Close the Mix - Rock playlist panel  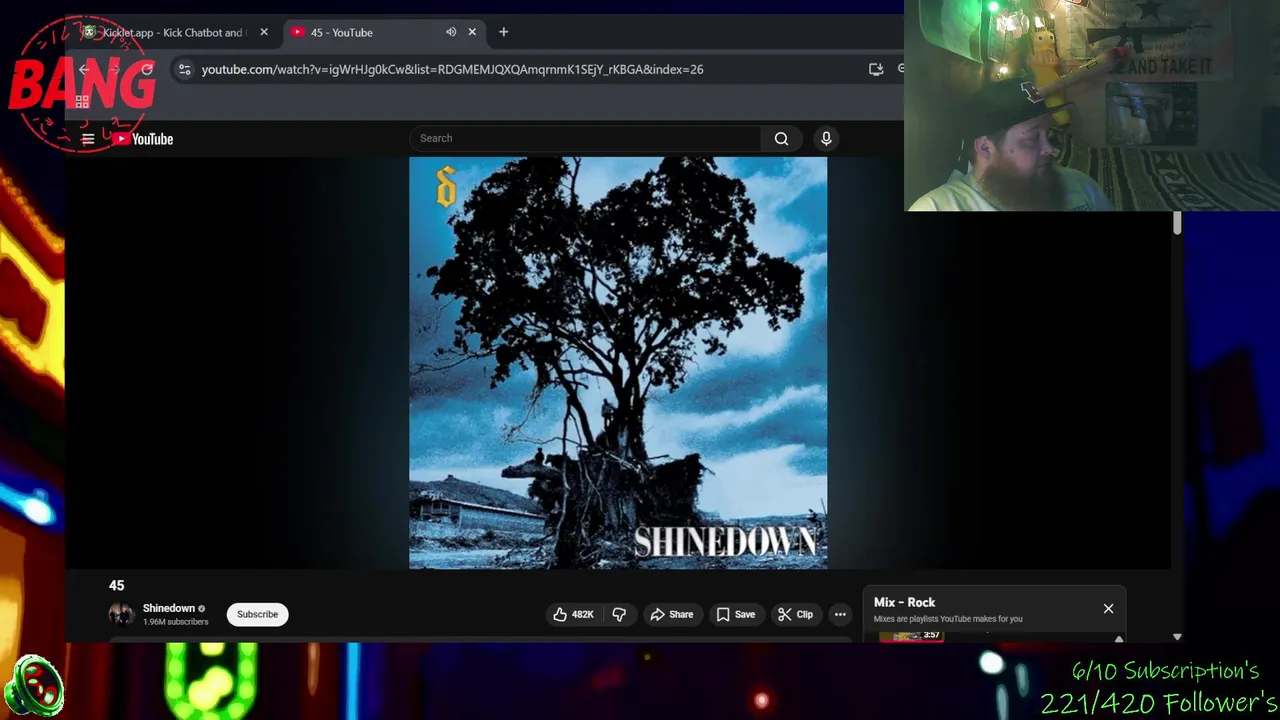click(1108, 608)
